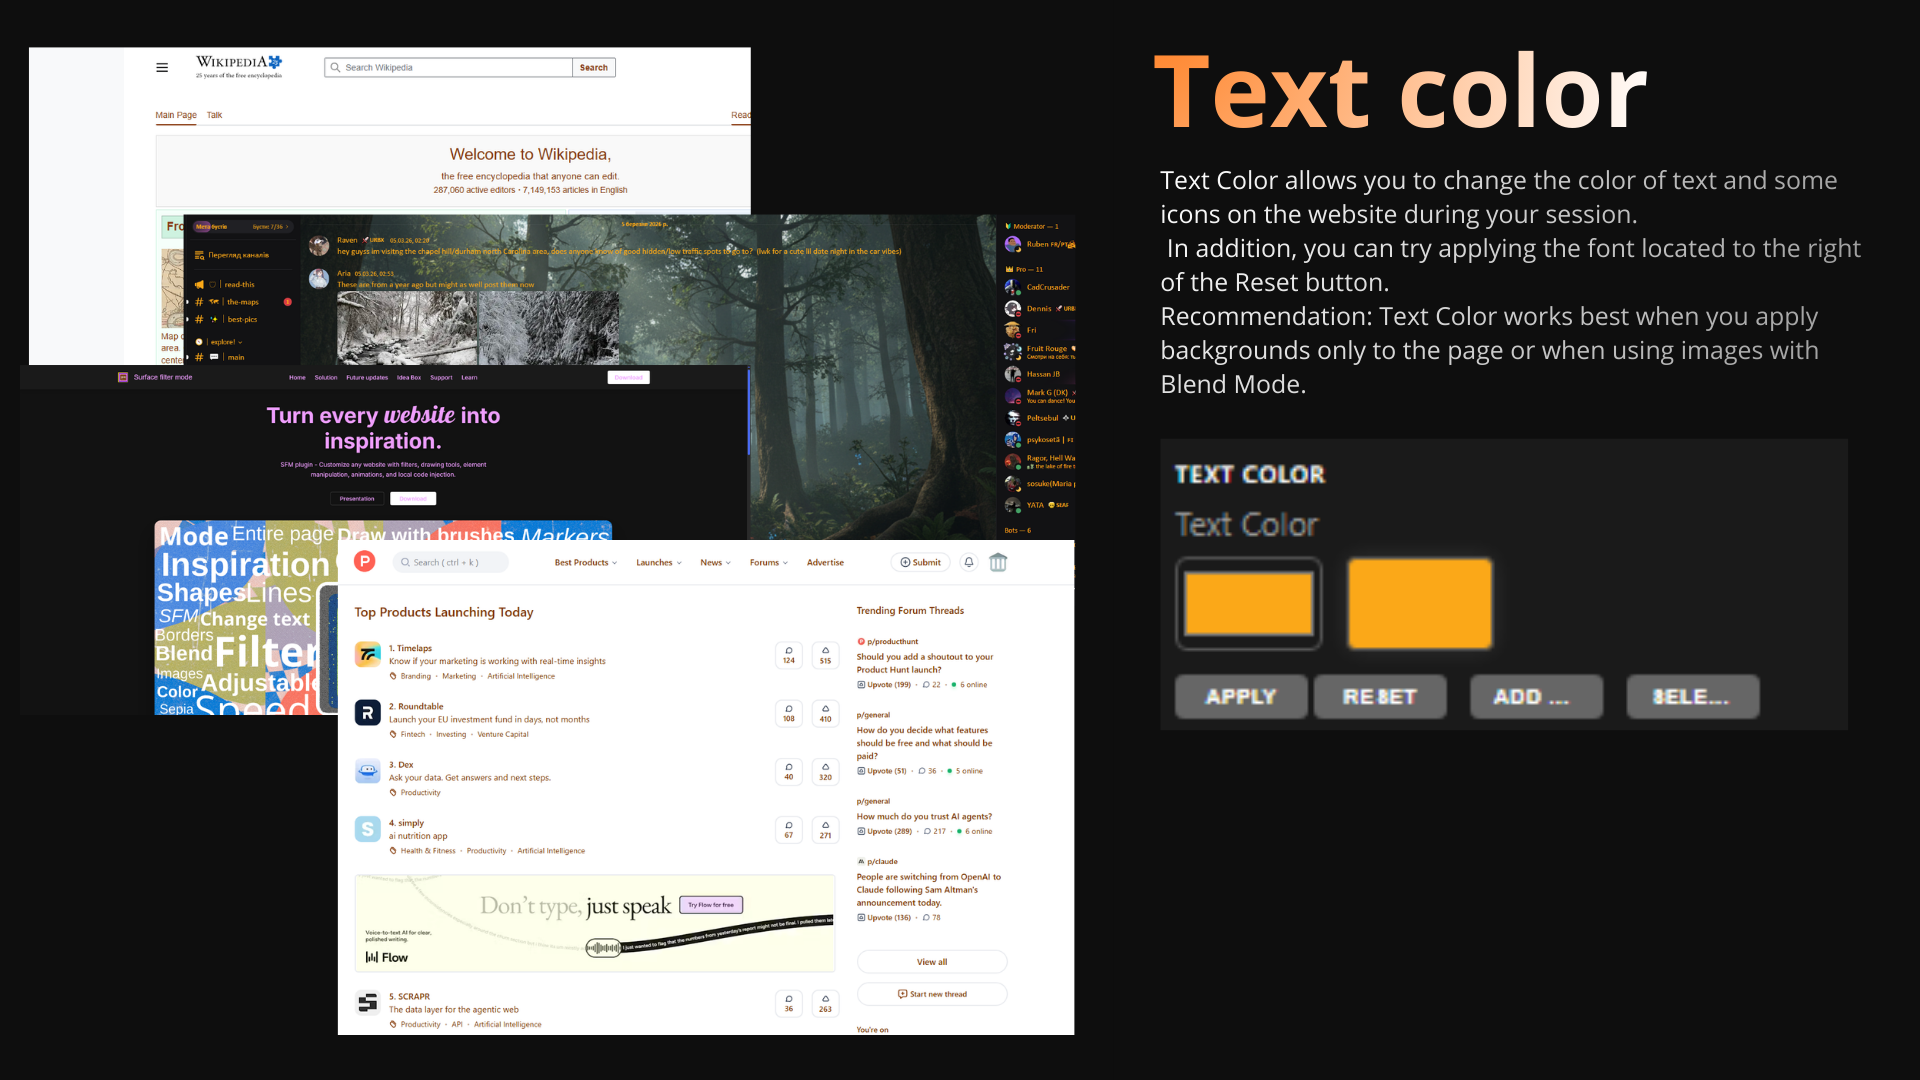
Task: Click the first orange color swatch
Action: pos(1248,603)
